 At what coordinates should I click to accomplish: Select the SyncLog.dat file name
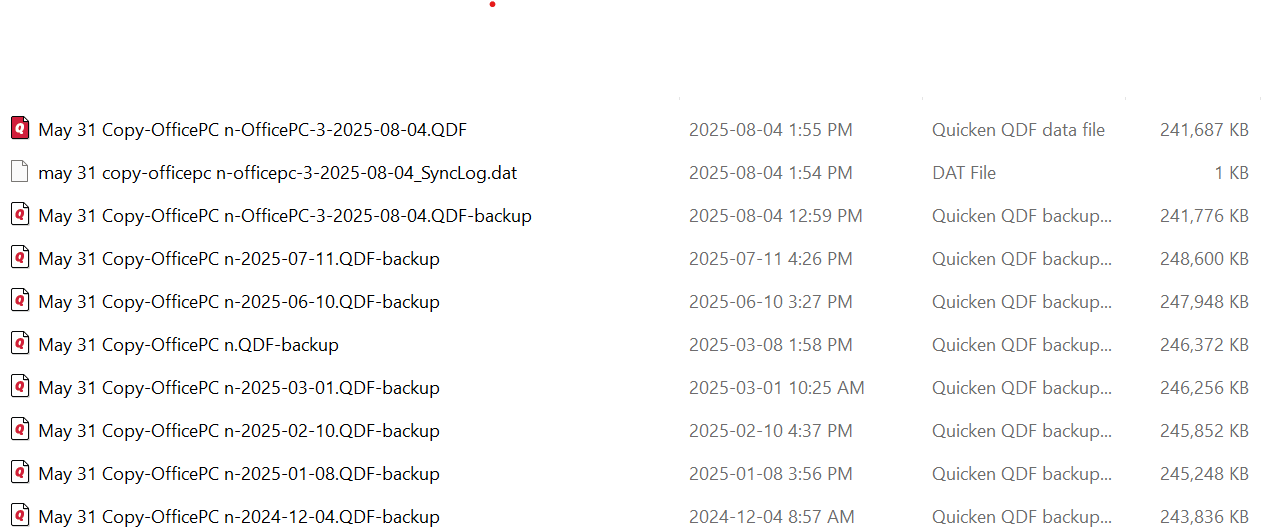pyautogui.click(x=278, y=173)
